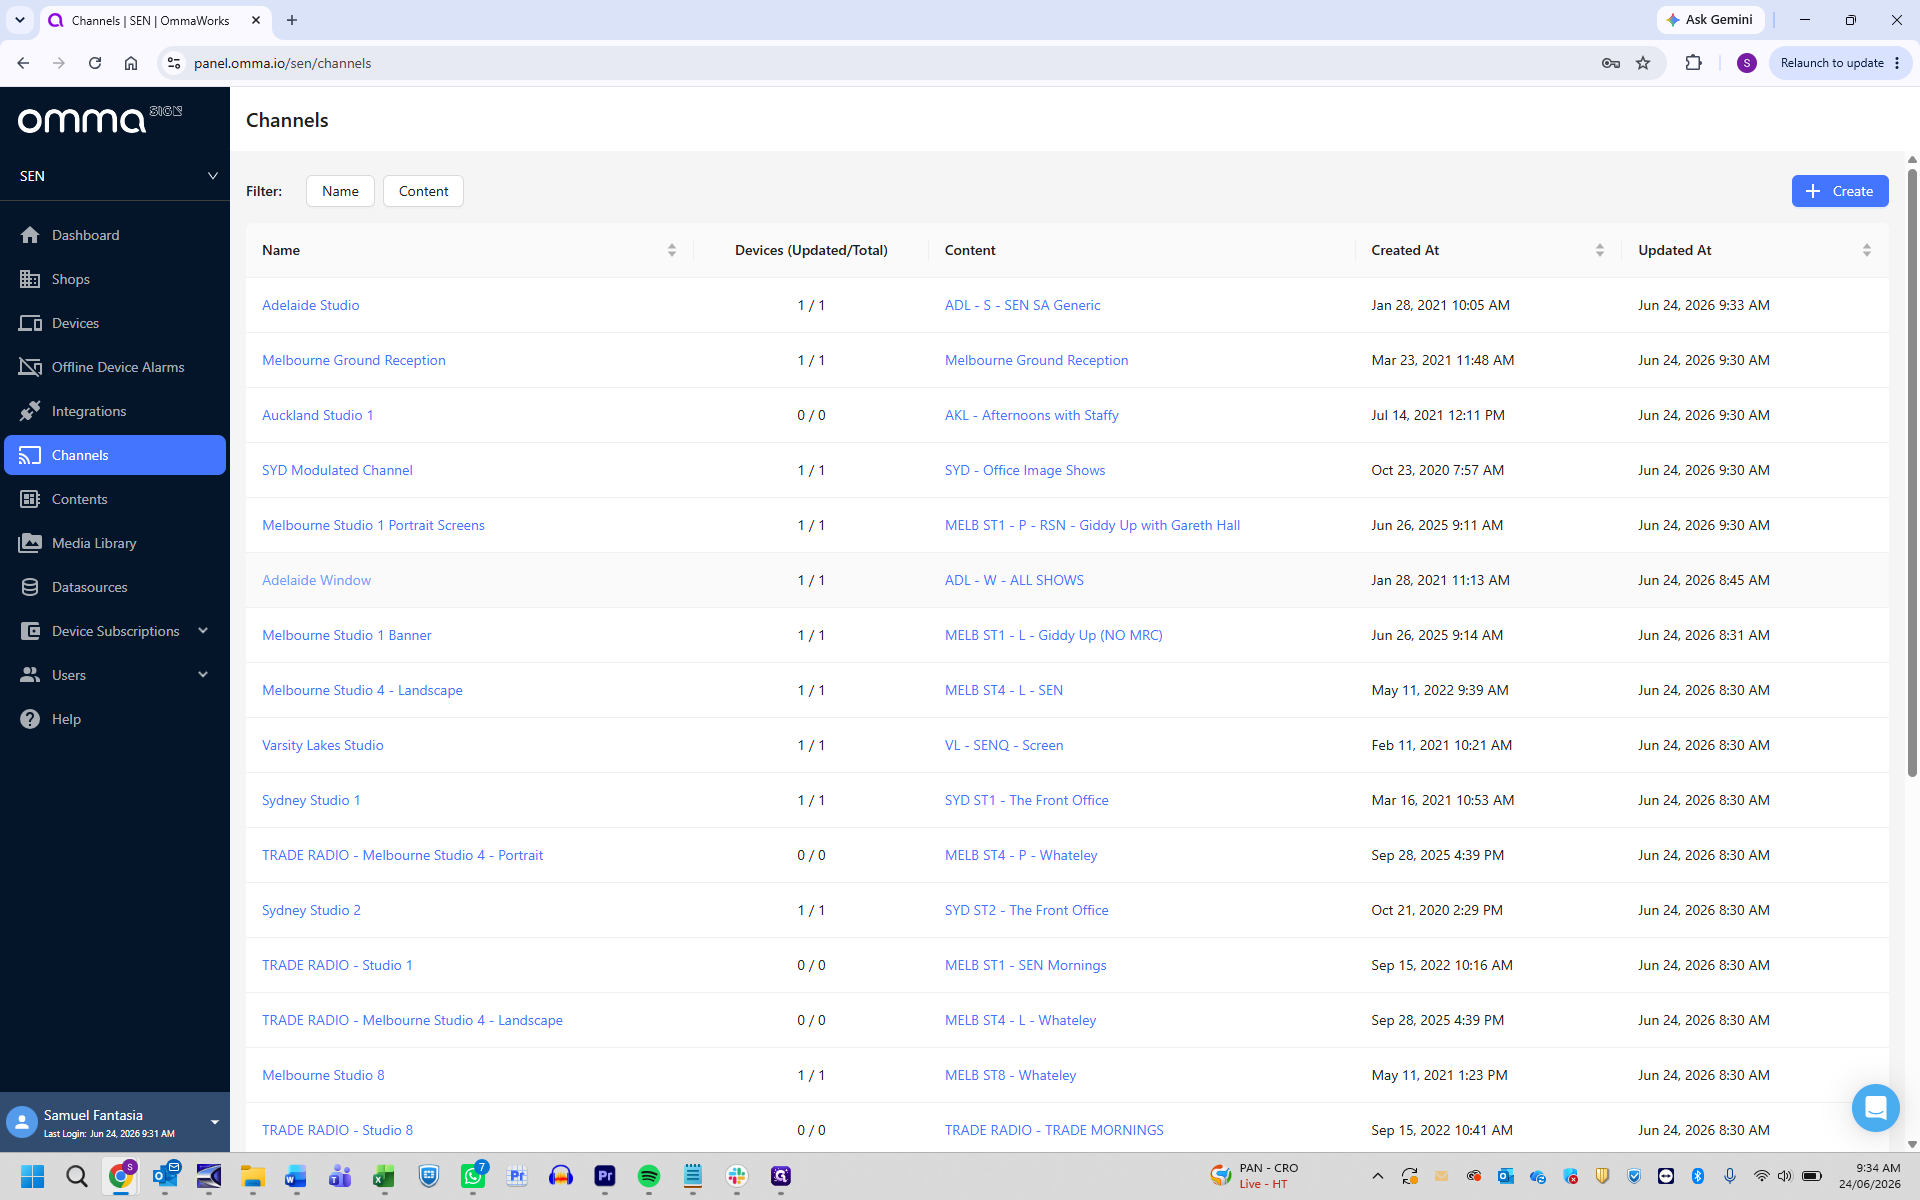The height and width of the screenshot is (1200, 1920).
Task: Click the Datasources database icon
Action: coord(30,587)
